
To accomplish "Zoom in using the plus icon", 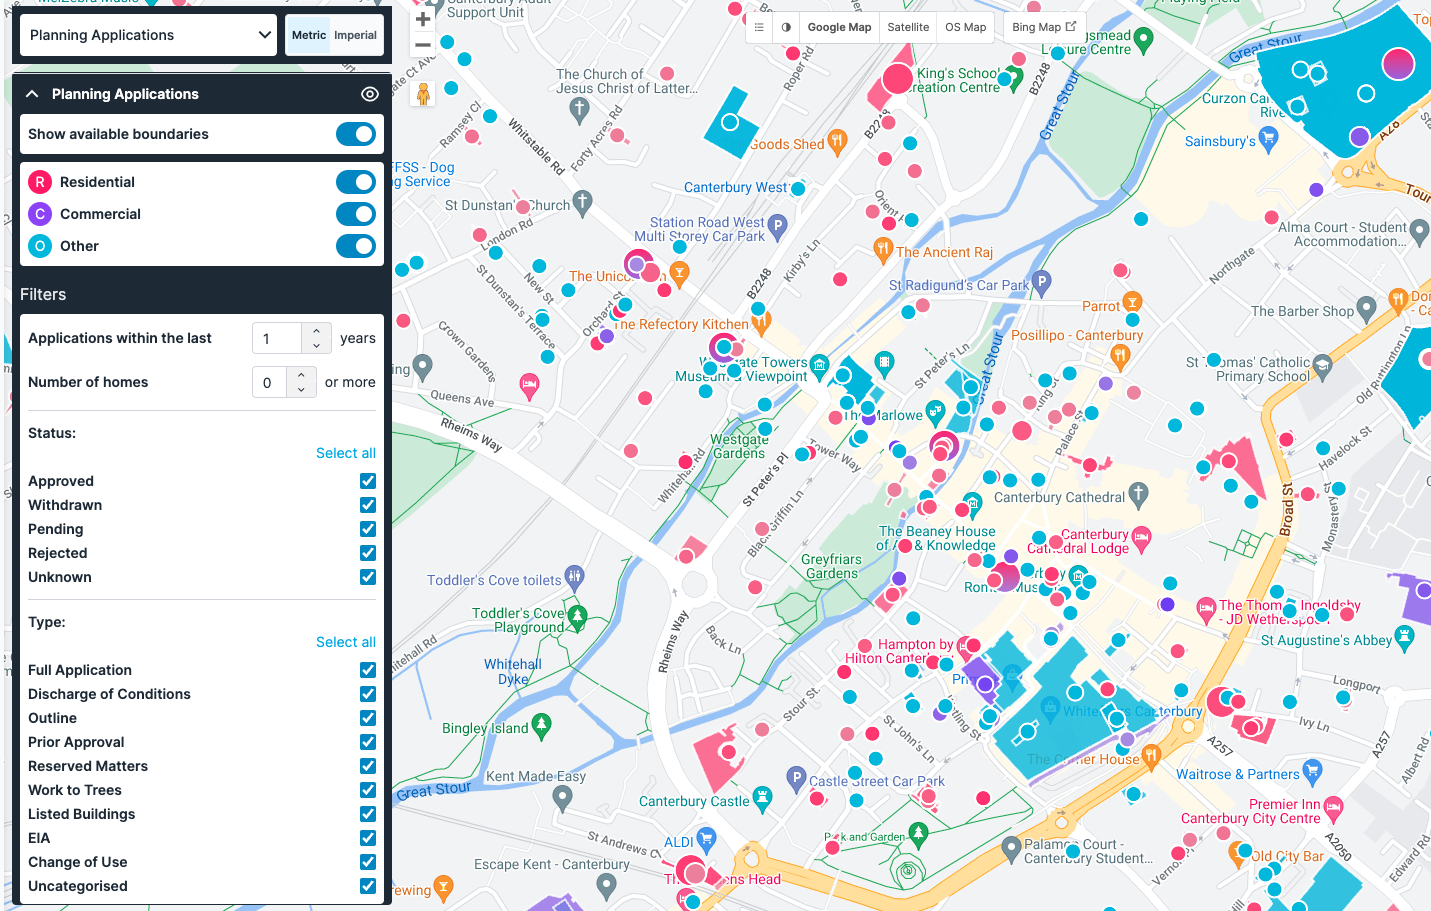I will (x=422, y=18).
